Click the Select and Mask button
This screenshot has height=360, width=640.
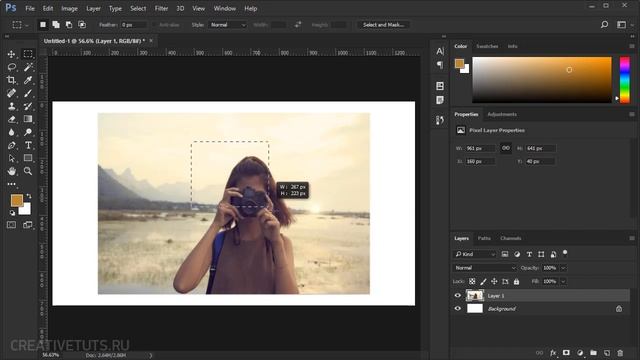pos(384,25)
